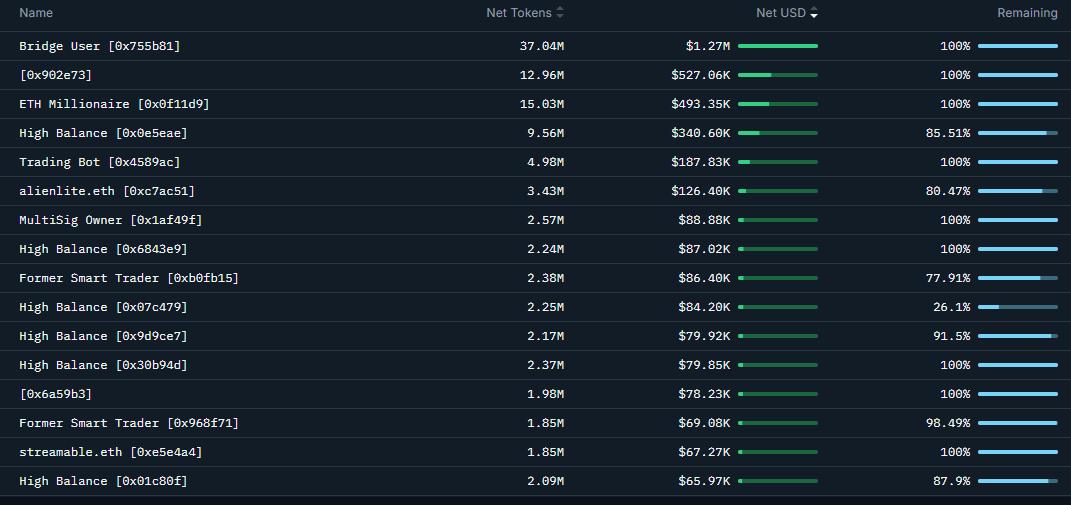The width and height of the screenshot is (1071, 505).
Task: Click the sort arrows beside Net Tokens
Action: (x=560, y=13)
